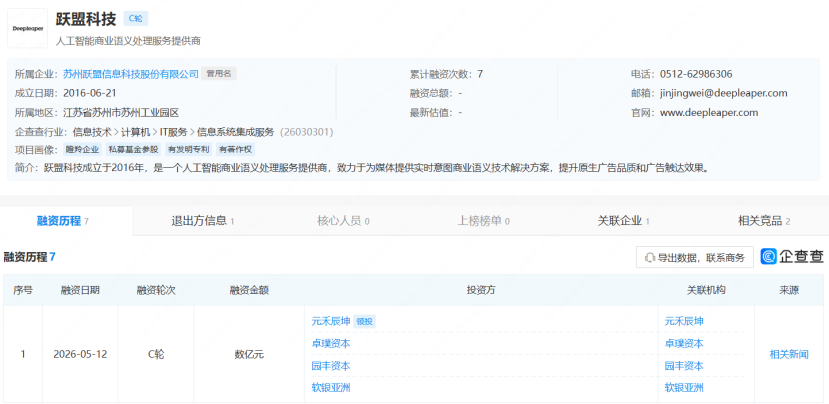Click the Deepleaper company logo thumbnail
The height and width of the screenshot is (404, 829).
(27, 28)
